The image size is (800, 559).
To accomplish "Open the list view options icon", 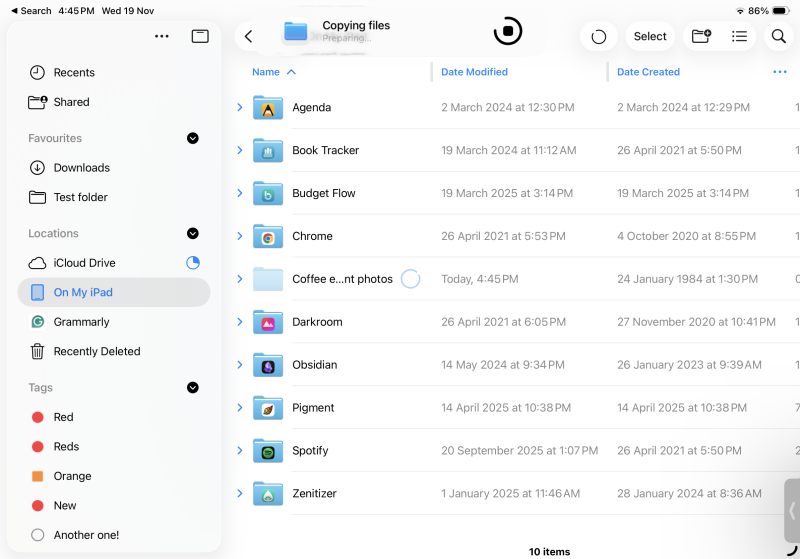I will click(739, 36).
